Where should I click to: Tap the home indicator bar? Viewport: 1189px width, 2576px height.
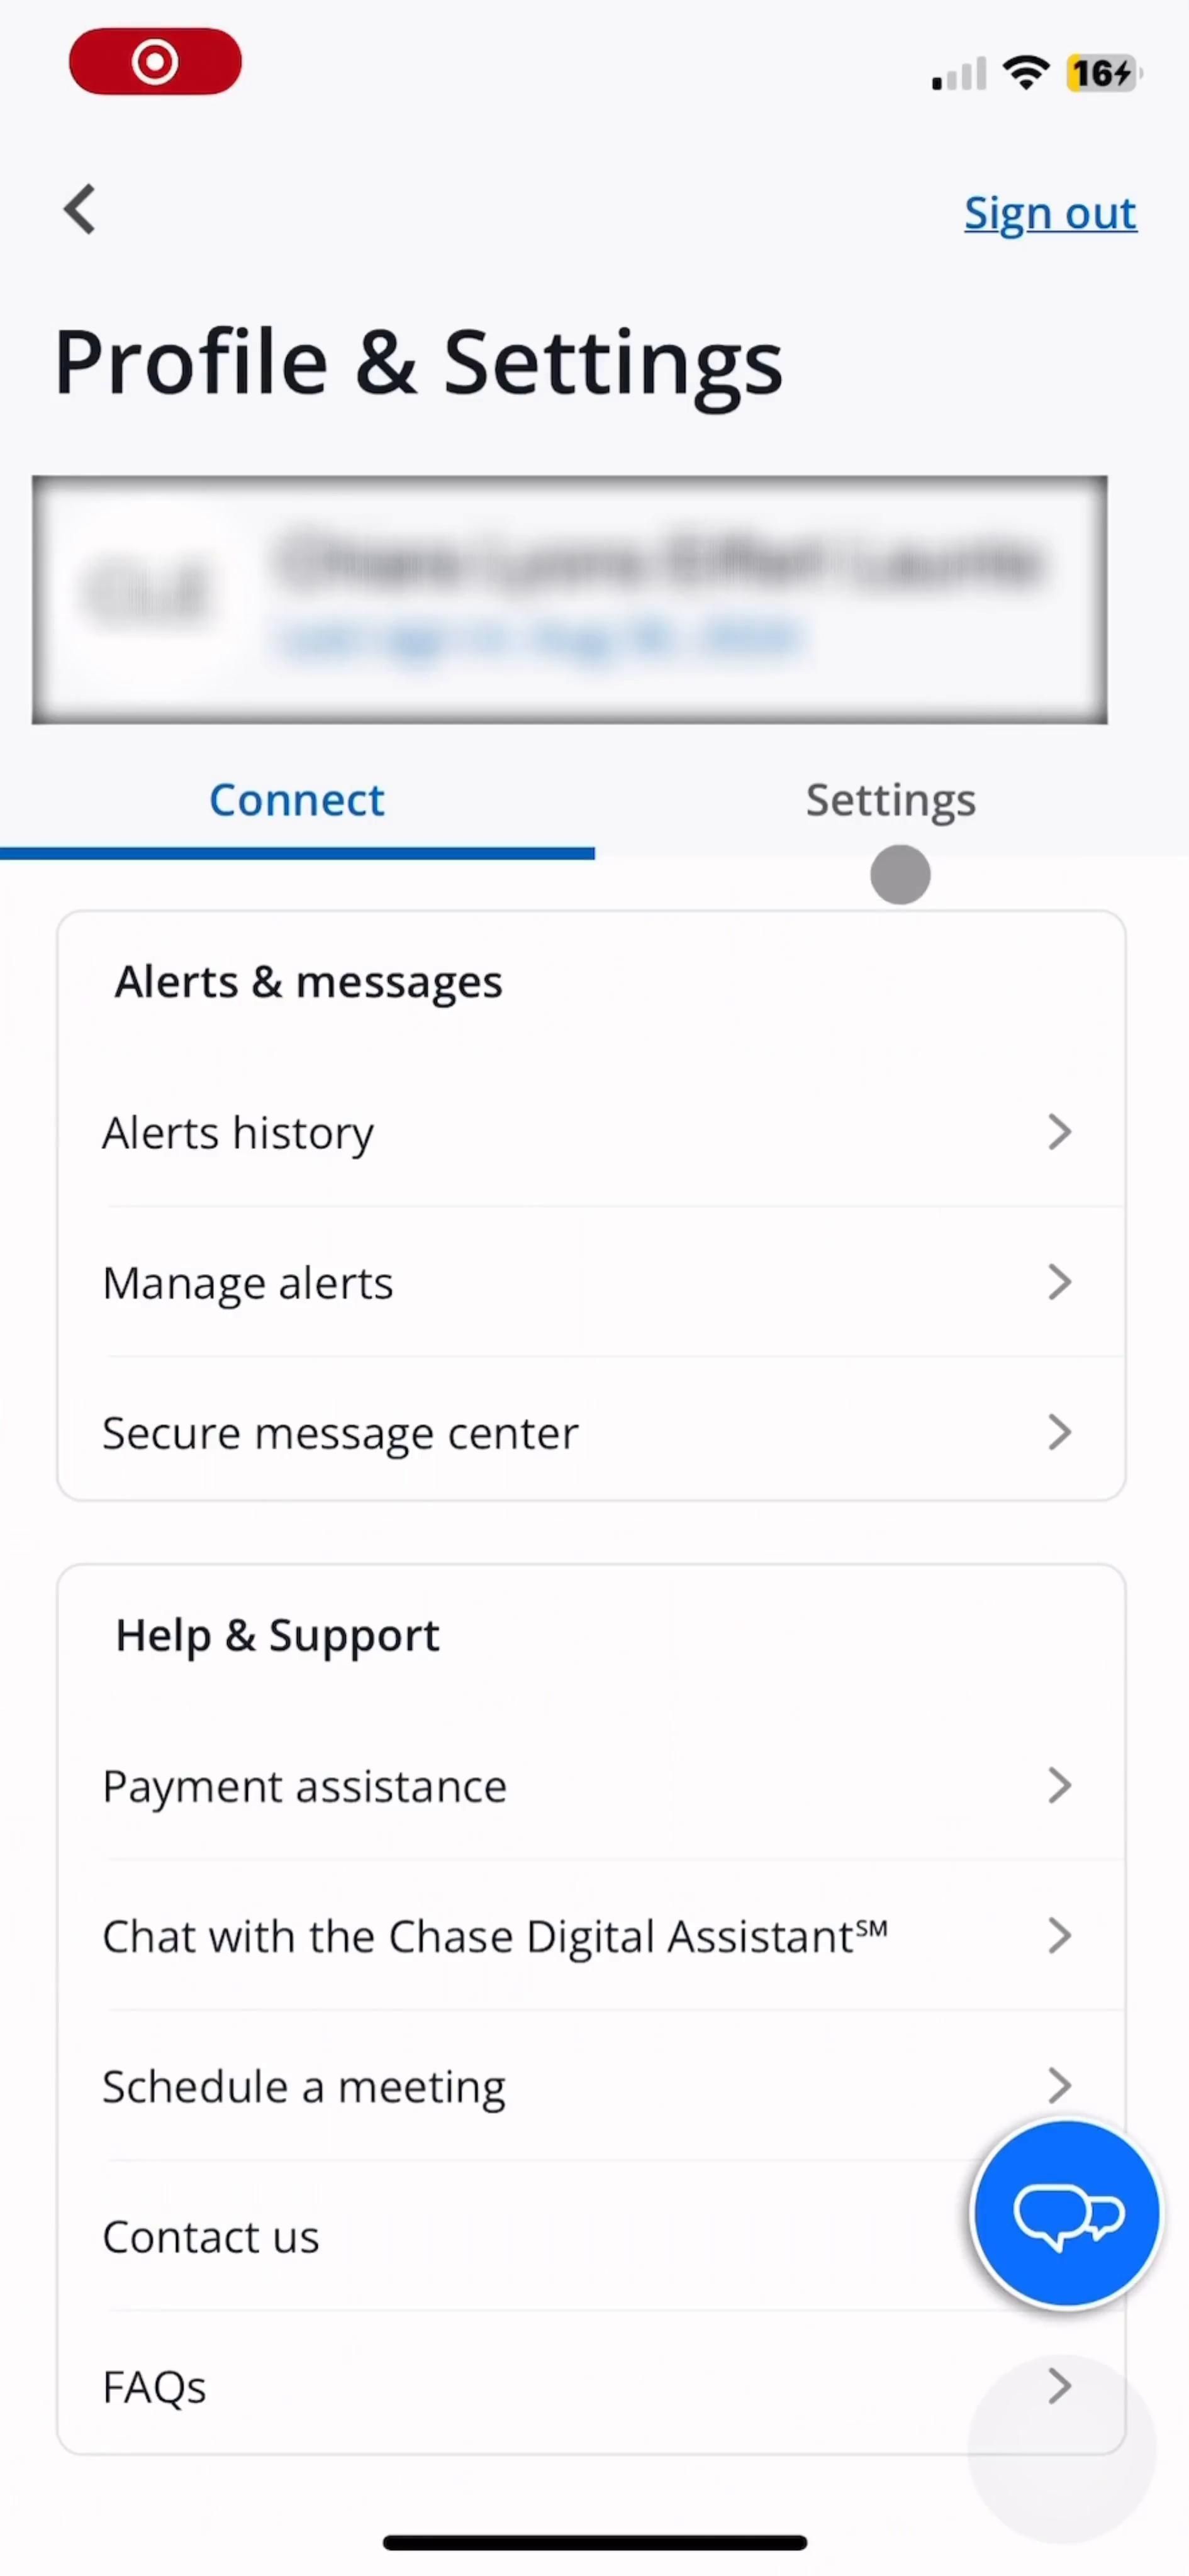pyautogui.click(x=594, y=2542)
